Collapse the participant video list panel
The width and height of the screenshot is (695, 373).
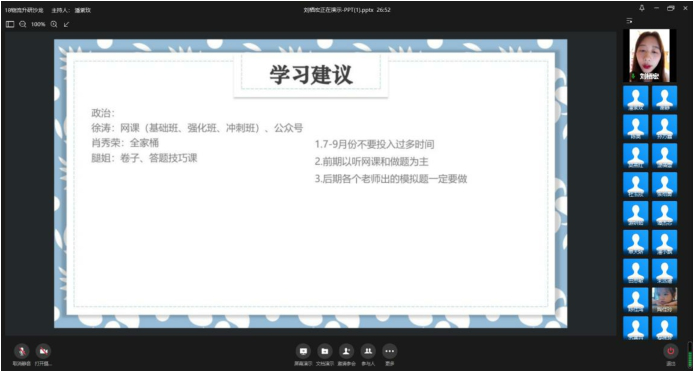[629, 21]
